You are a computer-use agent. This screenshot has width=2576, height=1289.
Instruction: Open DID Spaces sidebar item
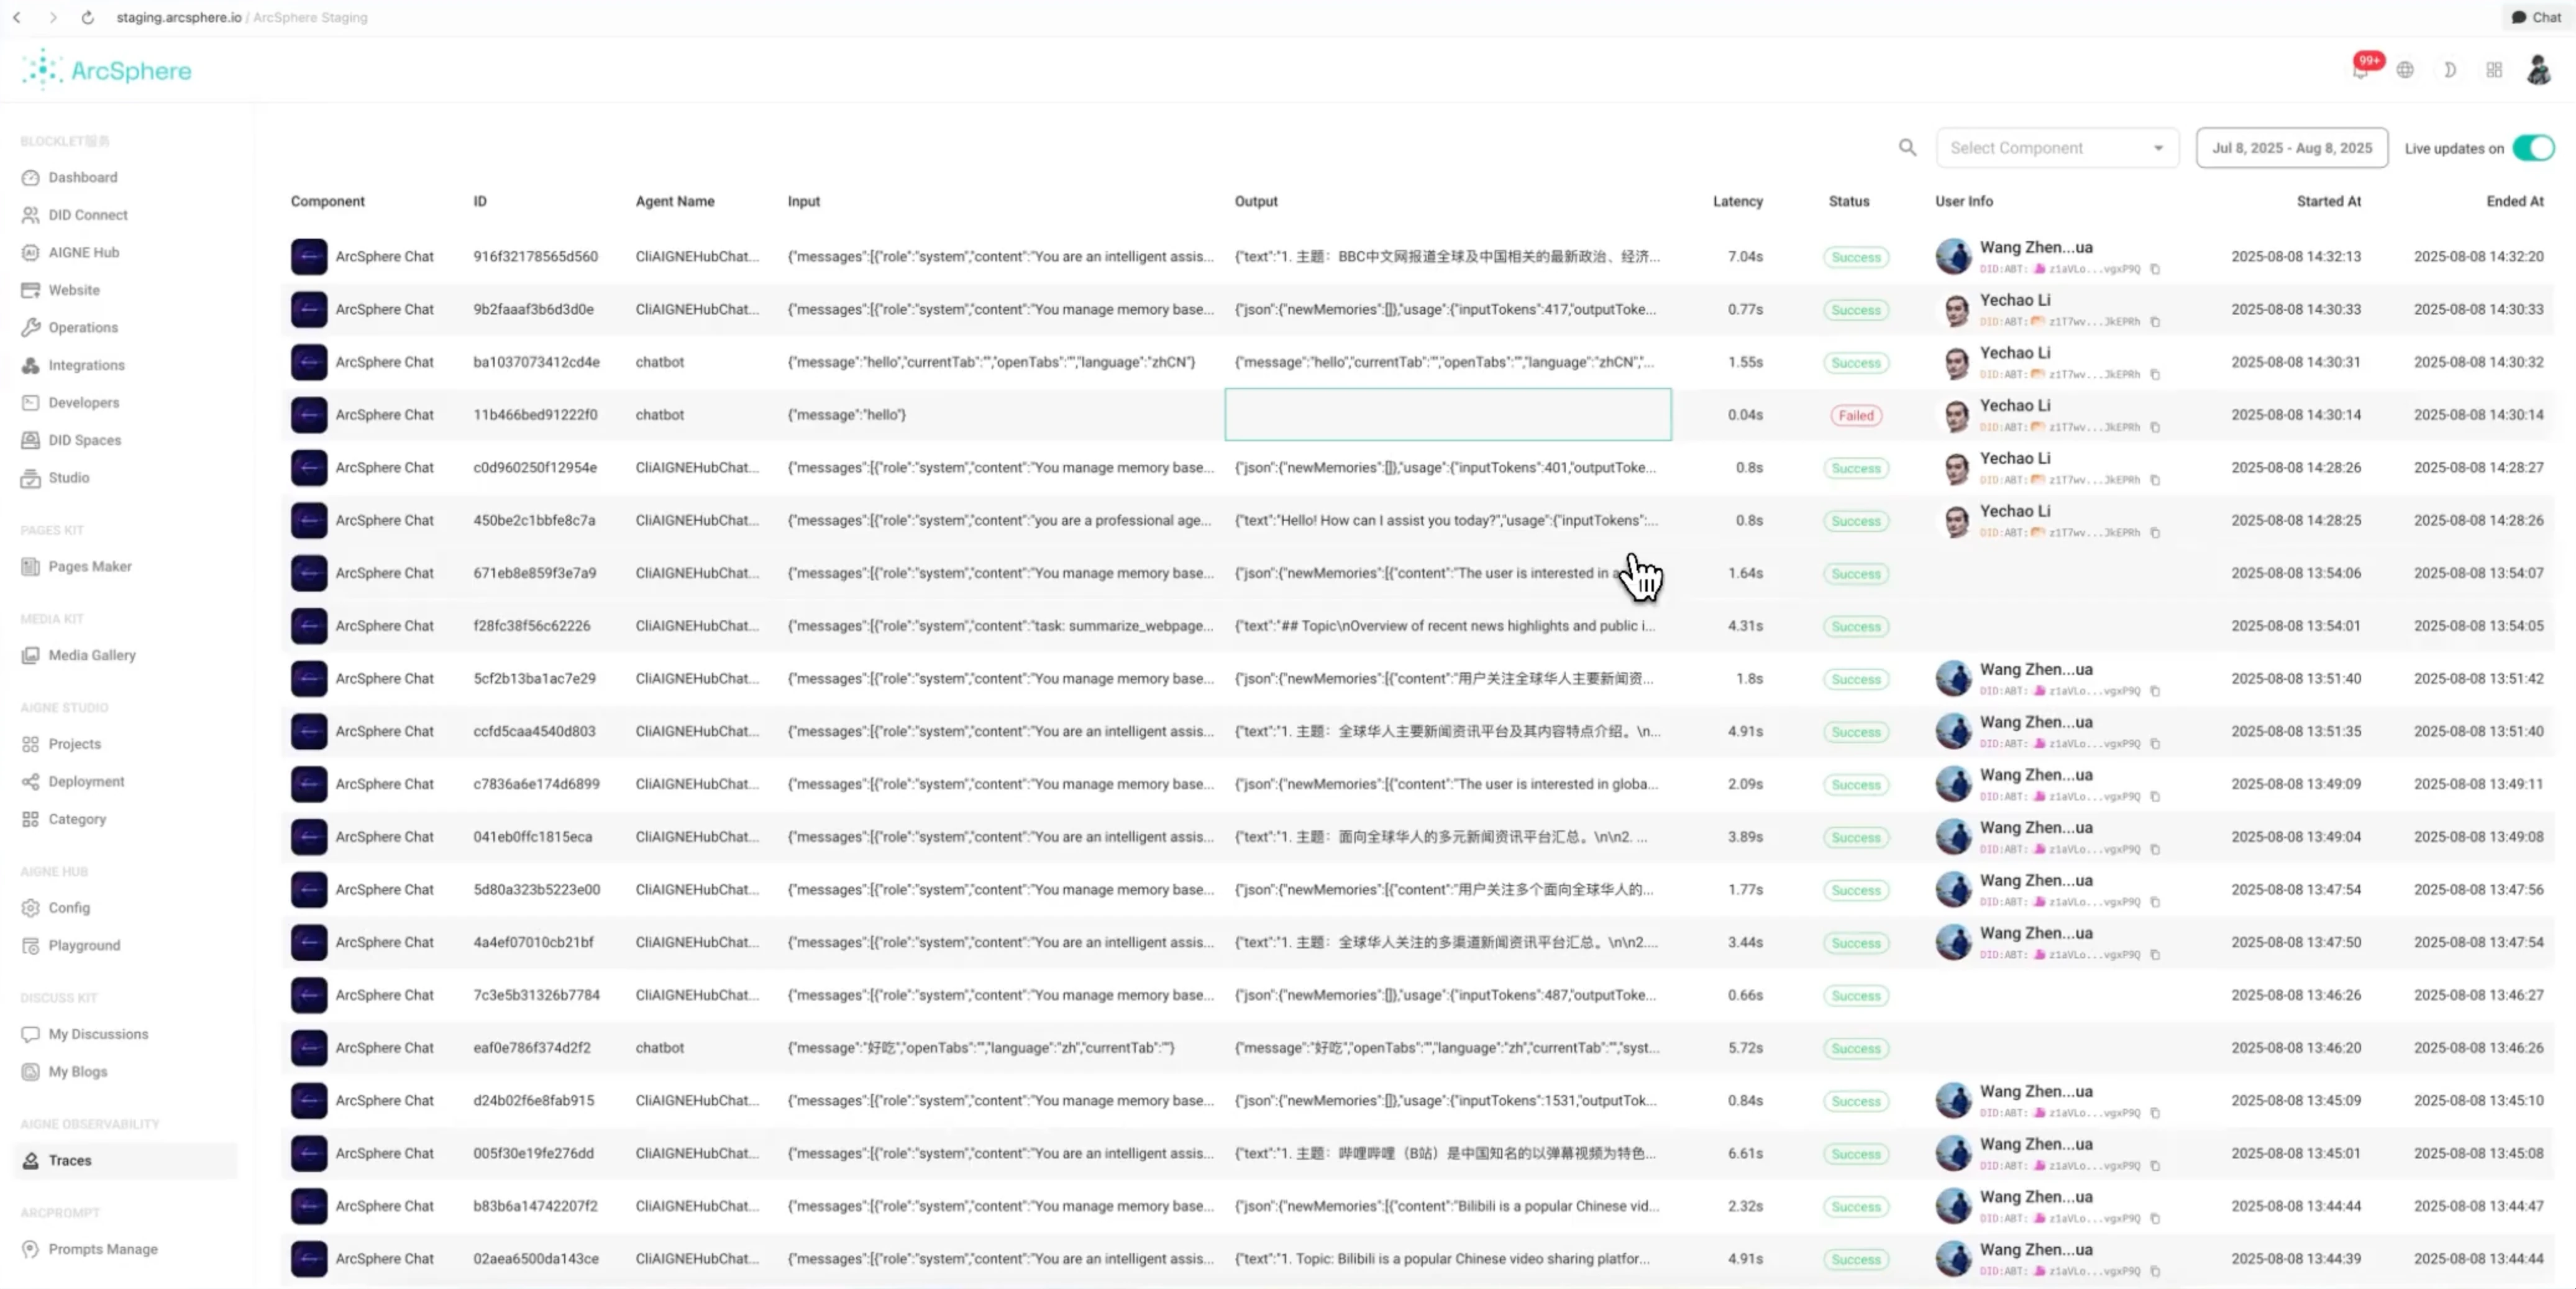tap(85, 440)
